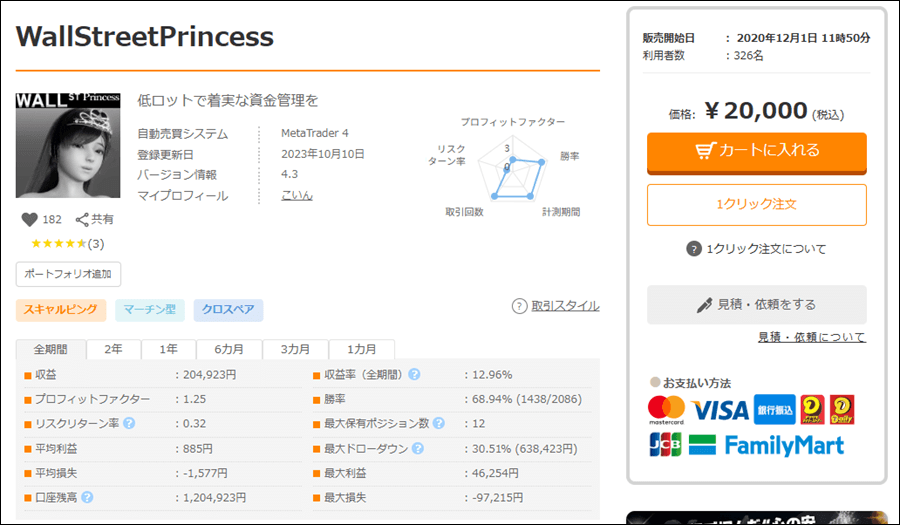Show the 3カ月 period tab
This screenshot has width=900, height=525.
coord(295,350)
